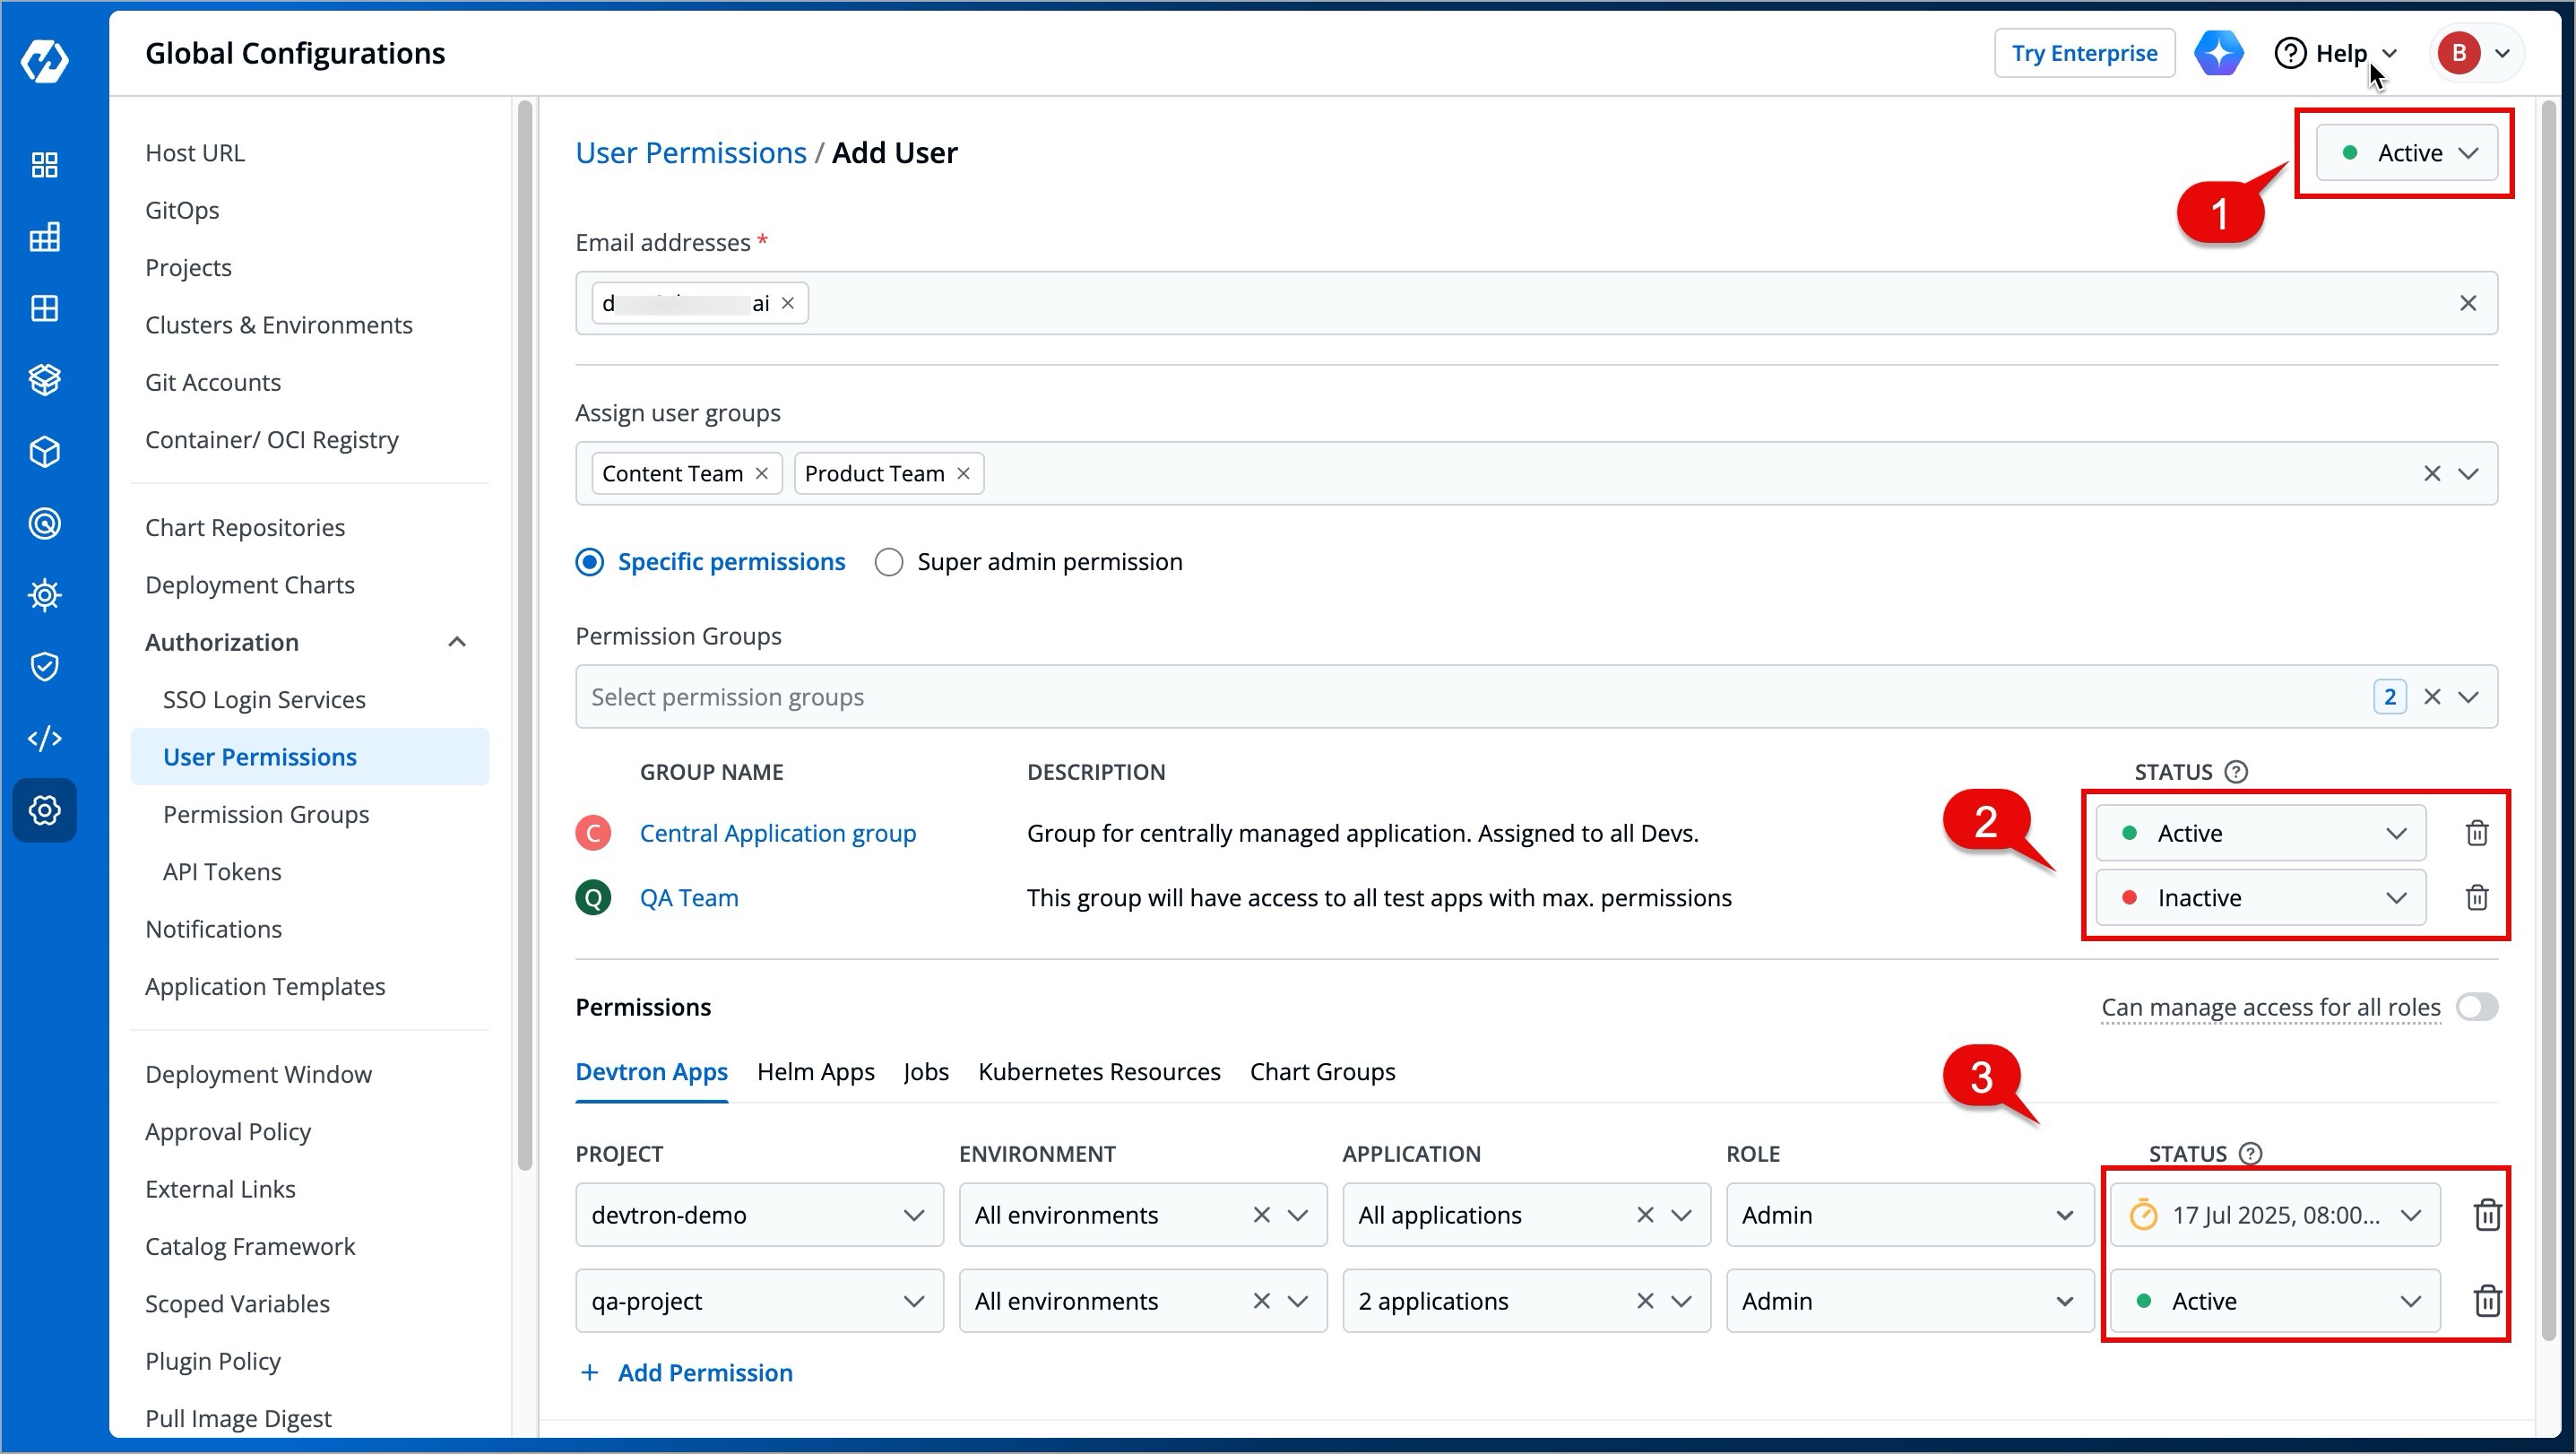Delete QA Team permission group row
The width and height of the screenshot is (2576, 1454).
(2476, 898)
